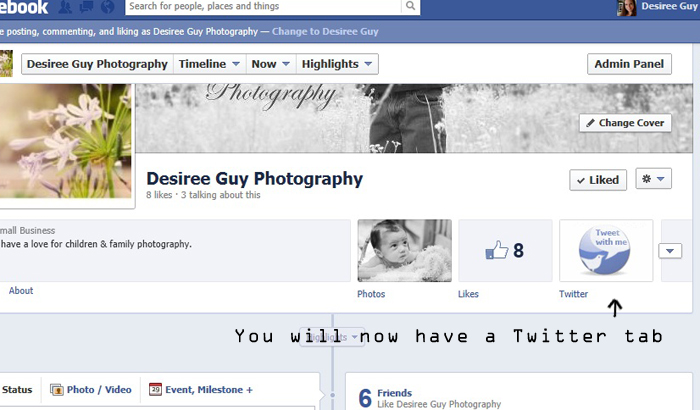
Task: Open the gear settings dropdown
Action: pos(654,179)
